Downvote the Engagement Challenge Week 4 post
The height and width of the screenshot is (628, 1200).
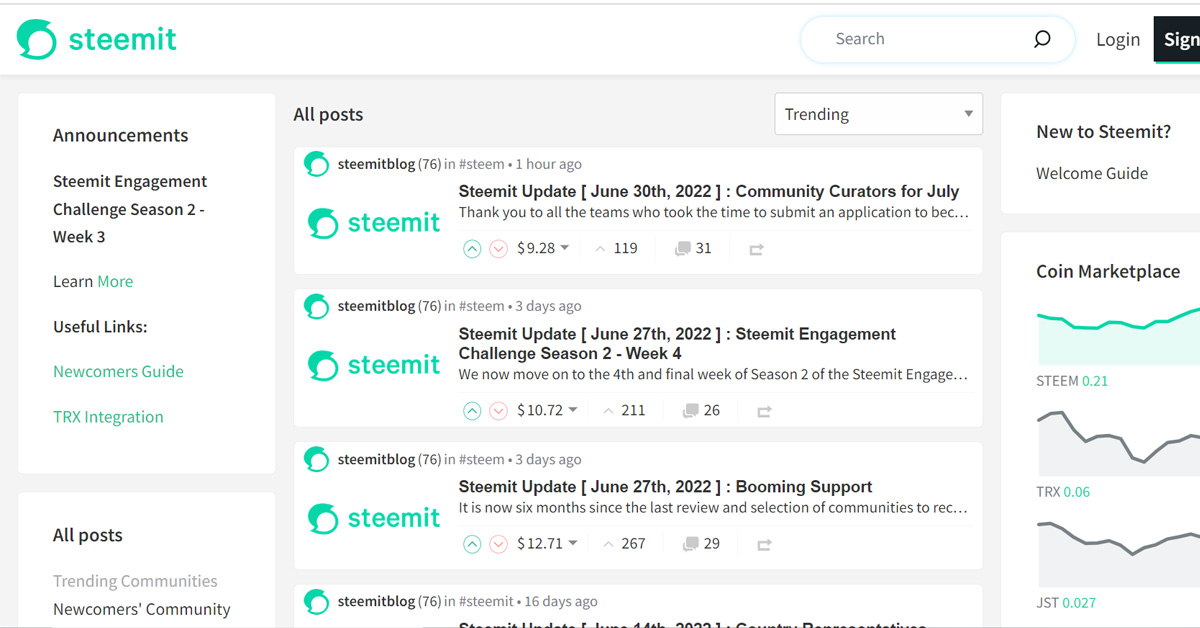(x=498, y=411)
